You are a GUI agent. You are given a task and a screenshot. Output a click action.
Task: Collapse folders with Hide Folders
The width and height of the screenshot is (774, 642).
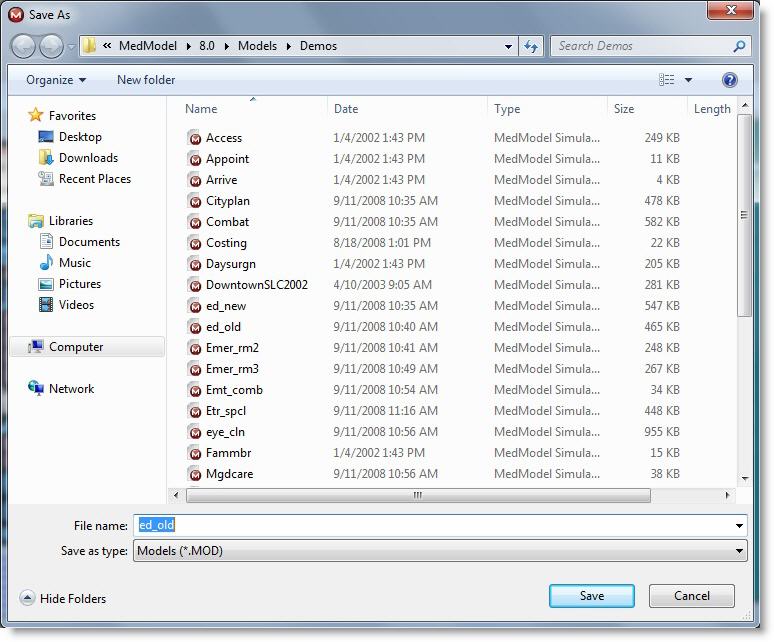point(63,599)
